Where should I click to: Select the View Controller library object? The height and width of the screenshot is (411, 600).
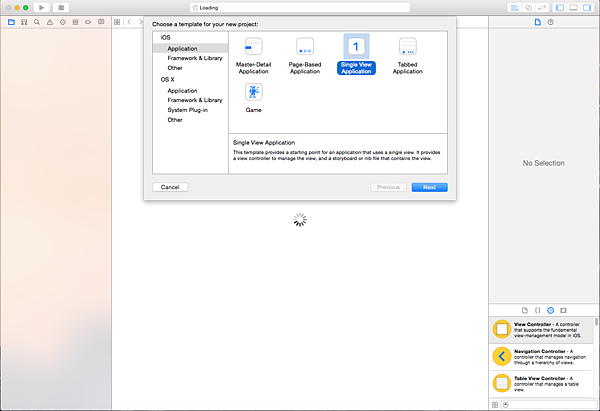541,330
